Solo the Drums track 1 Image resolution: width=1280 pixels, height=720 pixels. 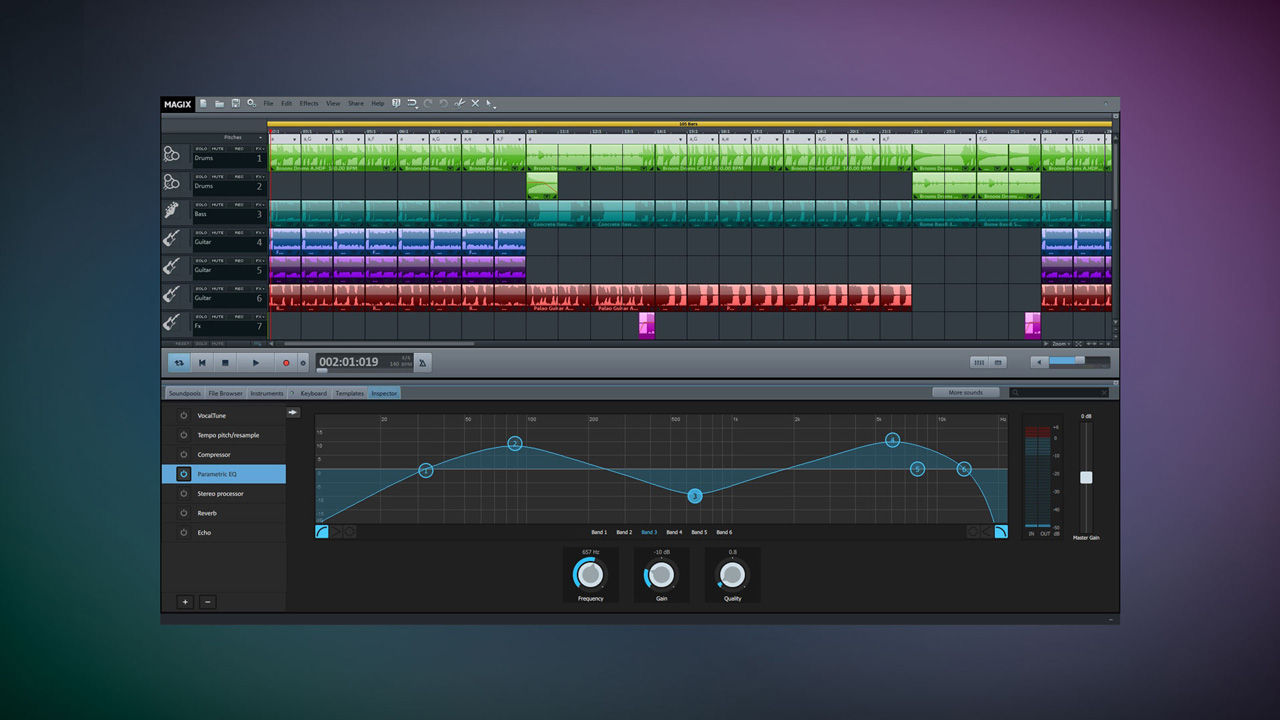pos(201,149)
